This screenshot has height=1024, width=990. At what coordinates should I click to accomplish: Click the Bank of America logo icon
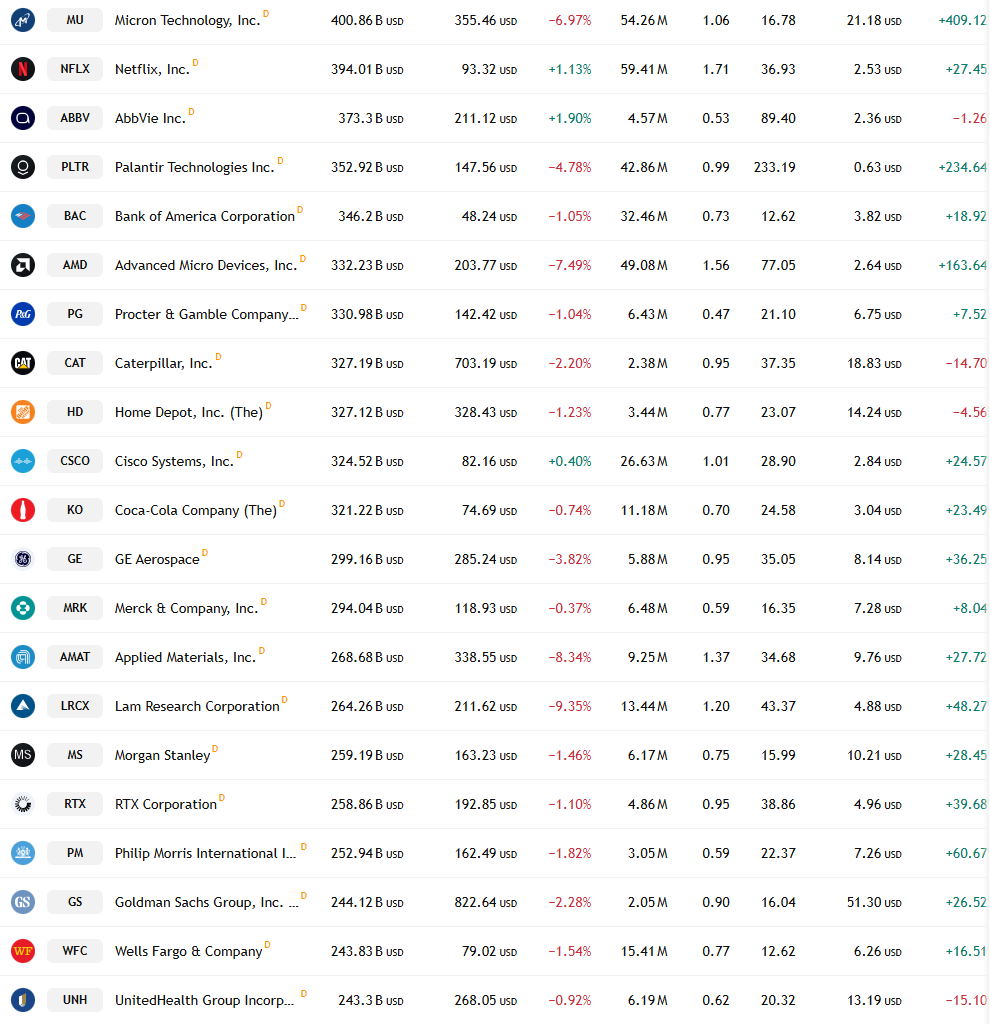(x=23, y=216)
